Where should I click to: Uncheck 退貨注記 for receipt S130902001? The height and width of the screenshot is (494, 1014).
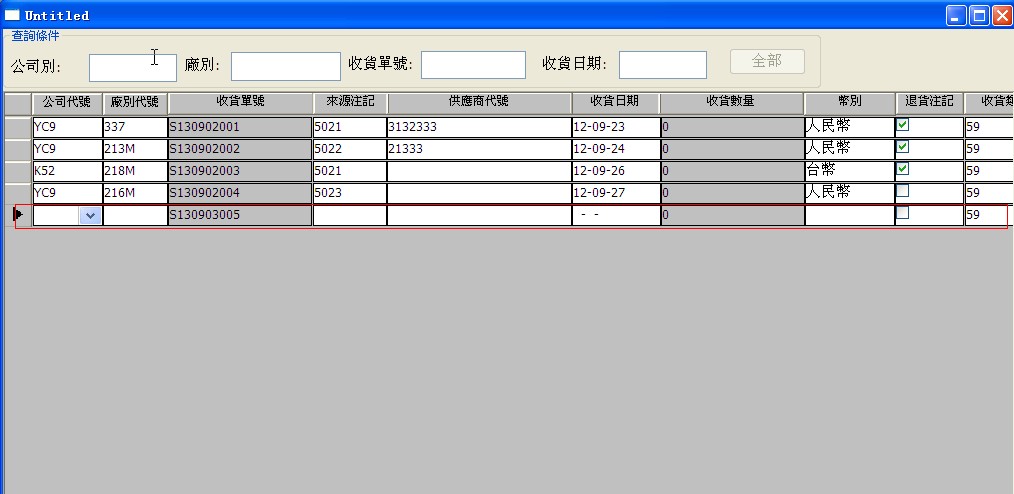903,126
